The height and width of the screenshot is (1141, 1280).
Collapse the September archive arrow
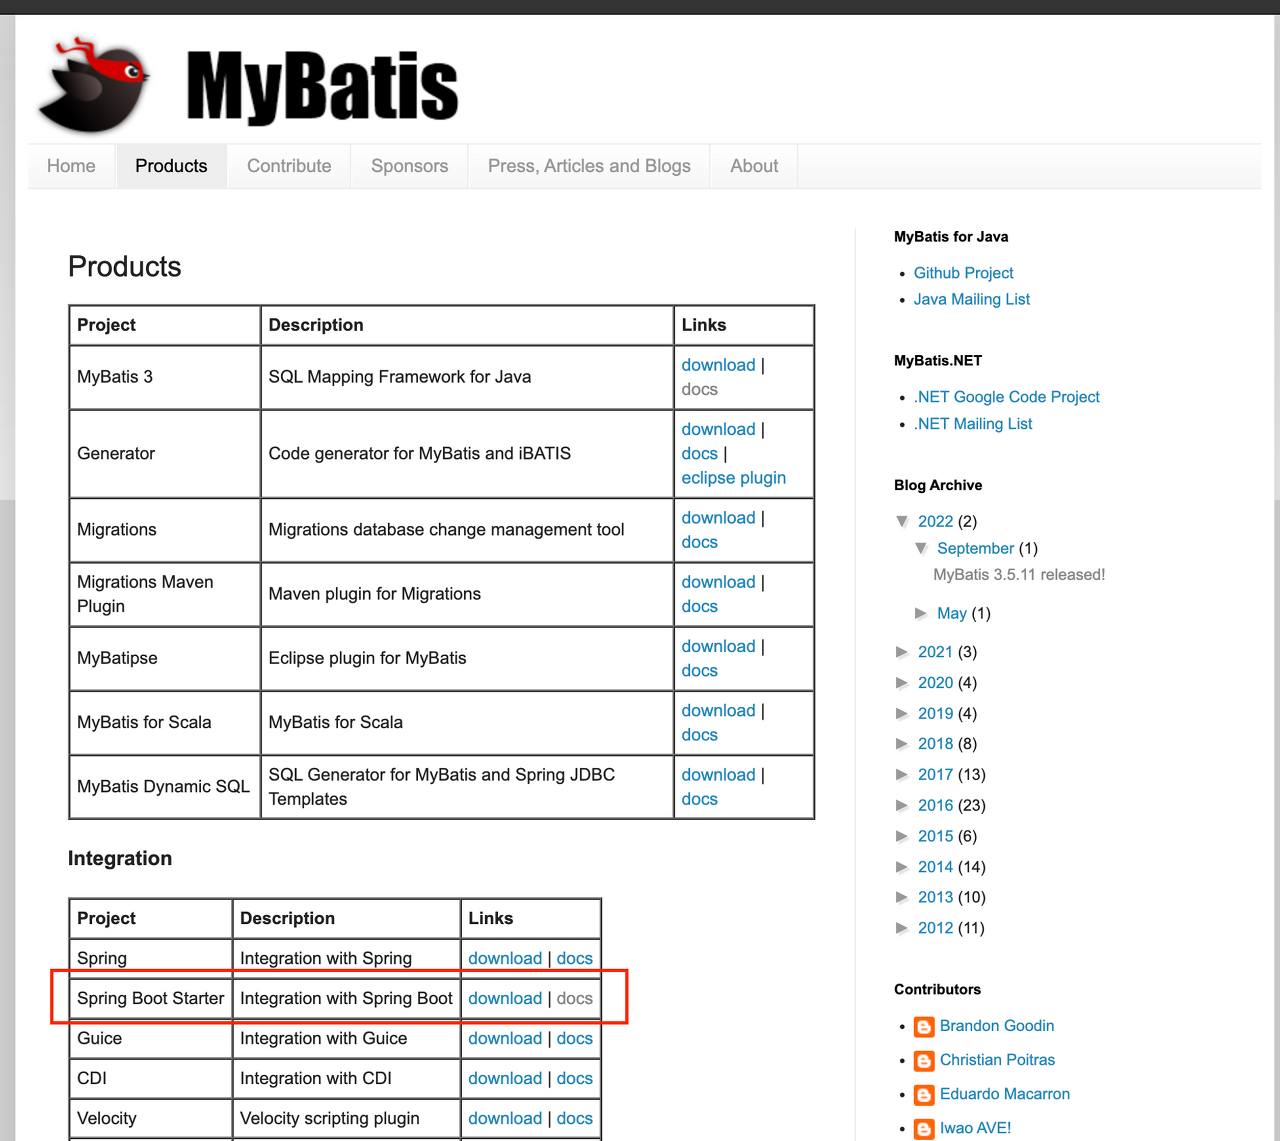922,548
